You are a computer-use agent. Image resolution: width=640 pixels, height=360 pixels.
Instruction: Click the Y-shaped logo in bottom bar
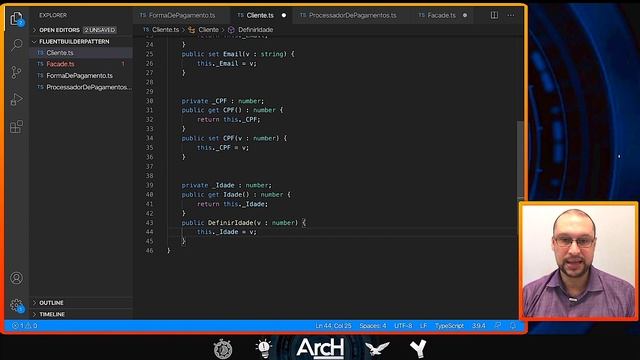[418, 349]
